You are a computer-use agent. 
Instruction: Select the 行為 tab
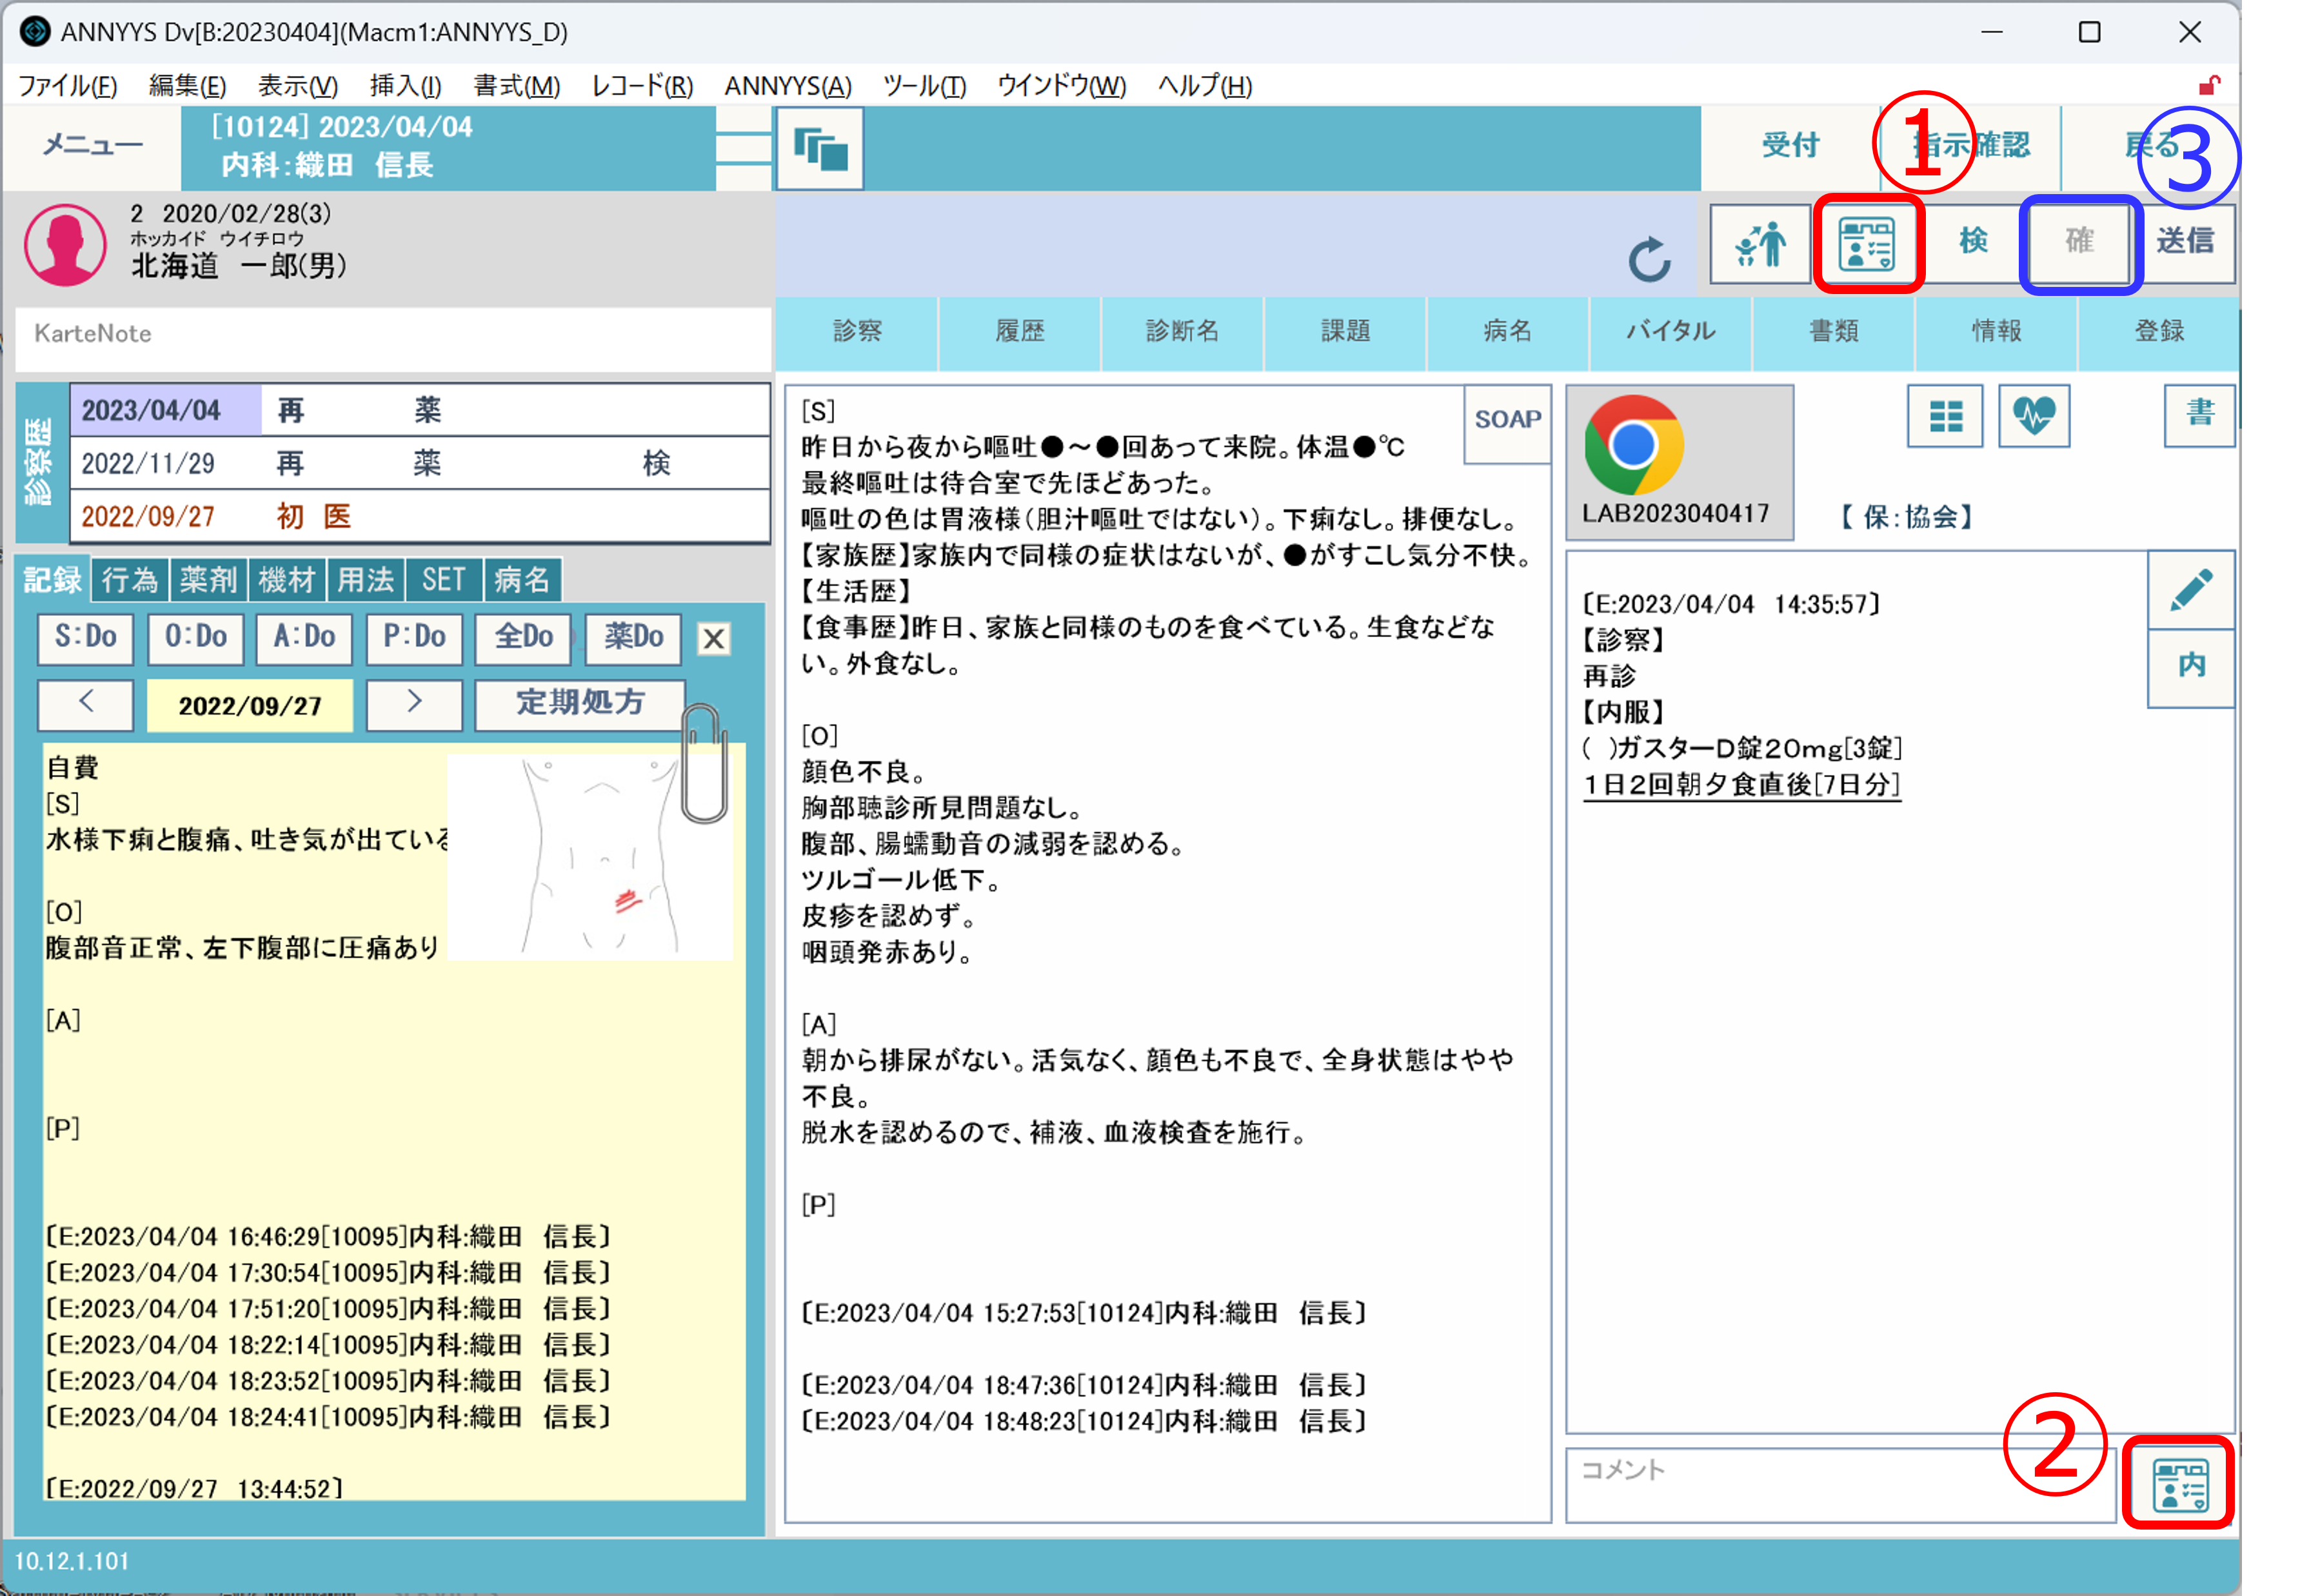pyautogui.click(x=130, y=580)
